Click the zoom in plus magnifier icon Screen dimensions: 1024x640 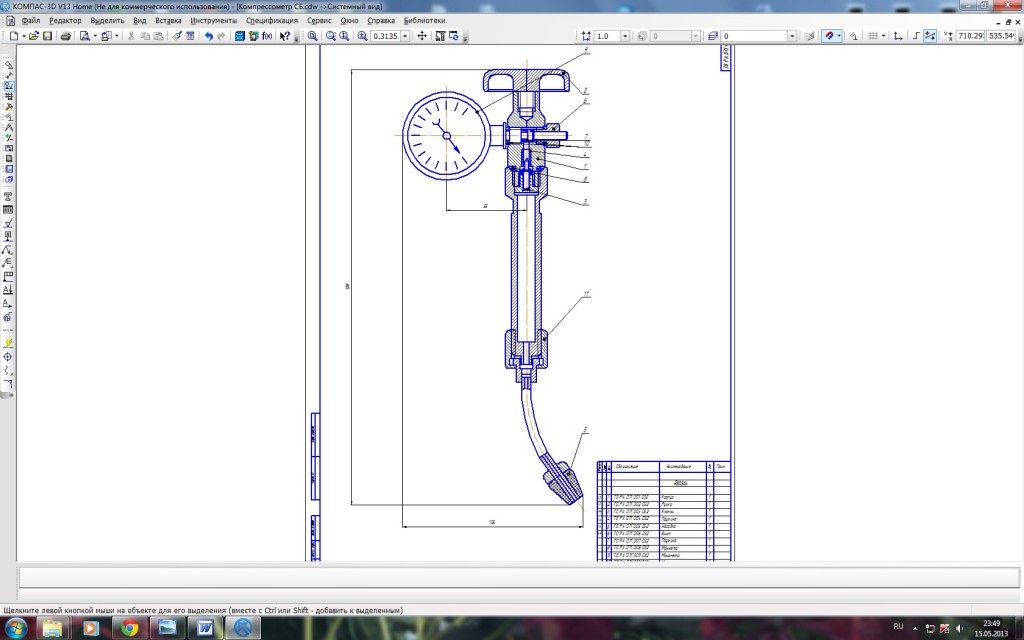coord(362,36)
